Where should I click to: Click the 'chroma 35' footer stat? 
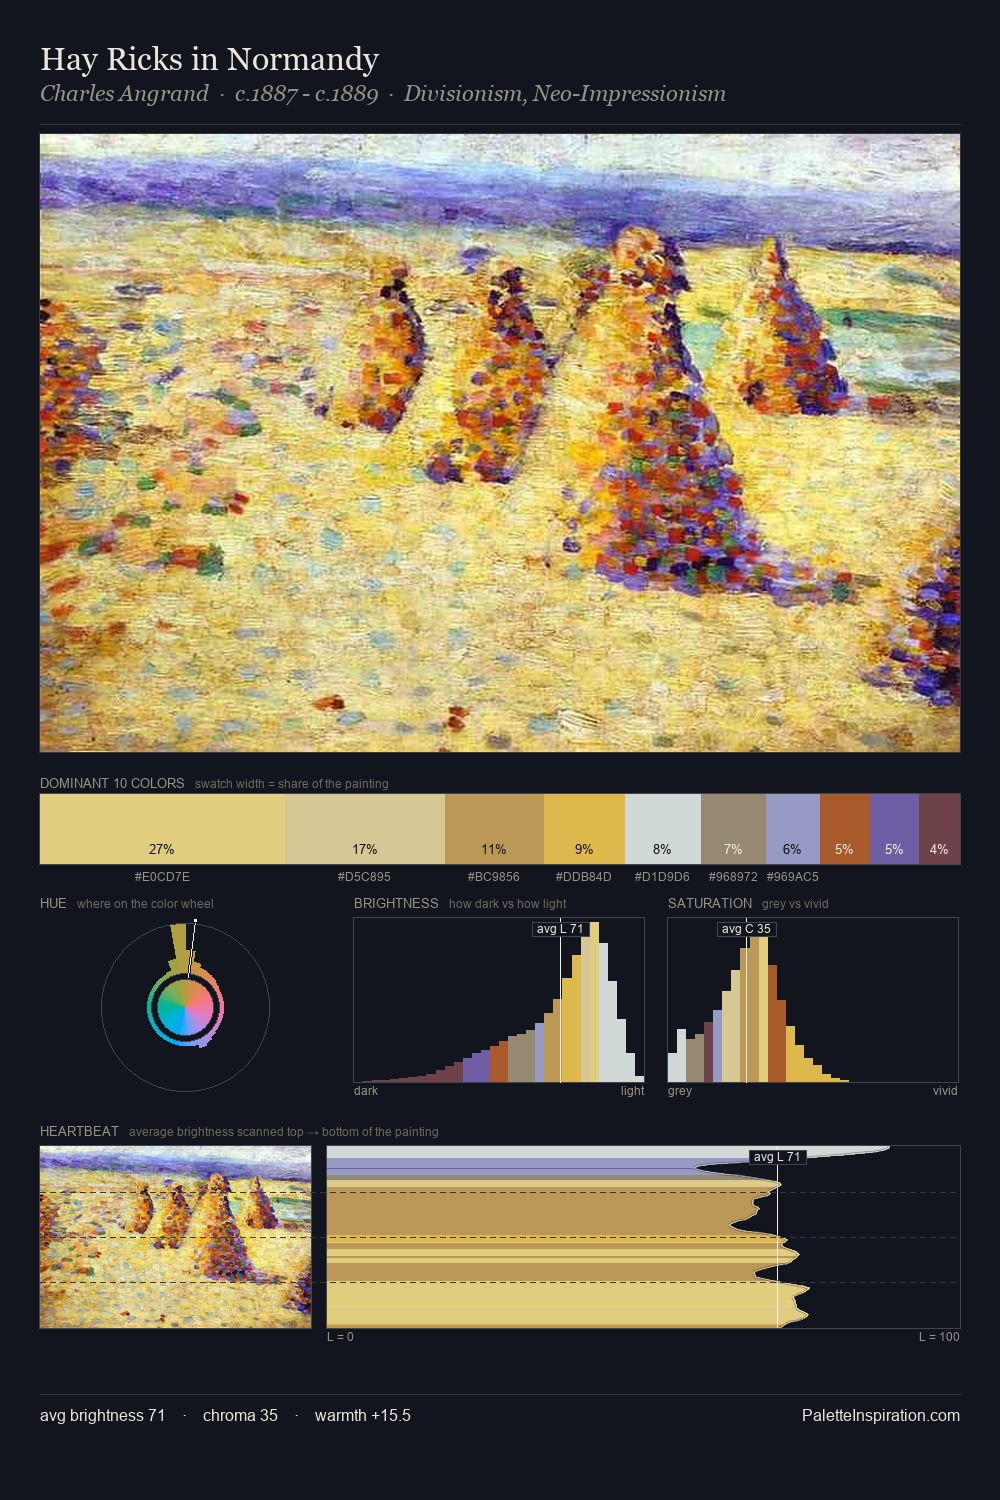(240, 1415)
